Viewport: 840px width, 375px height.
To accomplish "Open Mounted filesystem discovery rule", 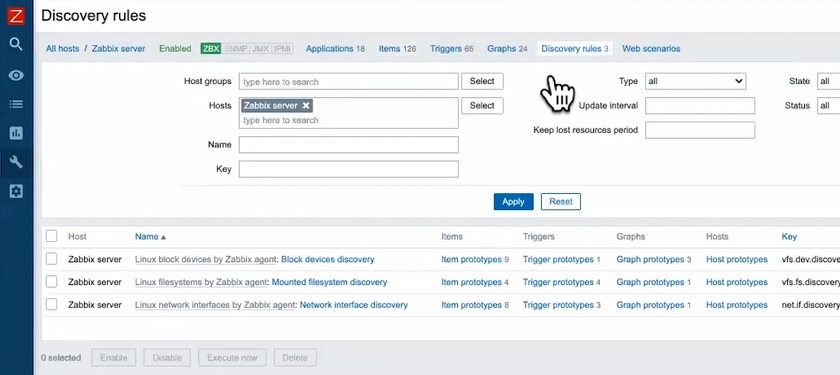I will point(329,282).
